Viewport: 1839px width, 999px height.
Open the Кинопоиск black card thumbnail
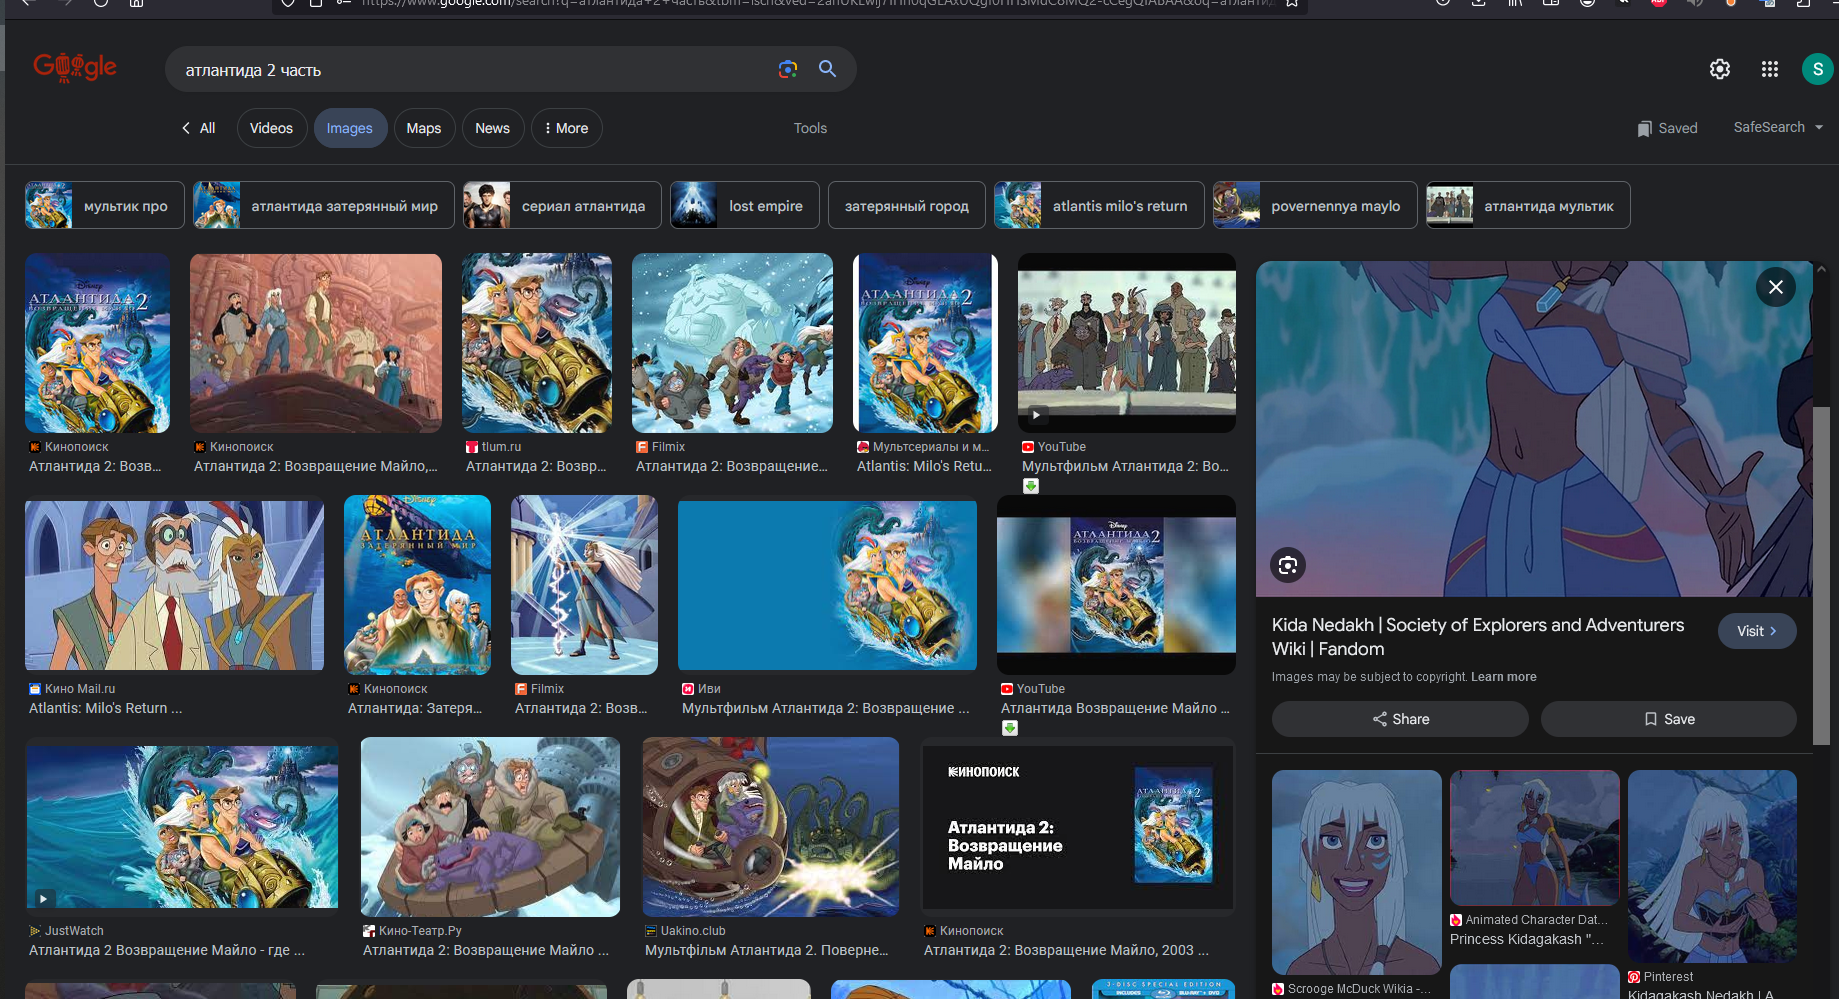pos(1078,827)
